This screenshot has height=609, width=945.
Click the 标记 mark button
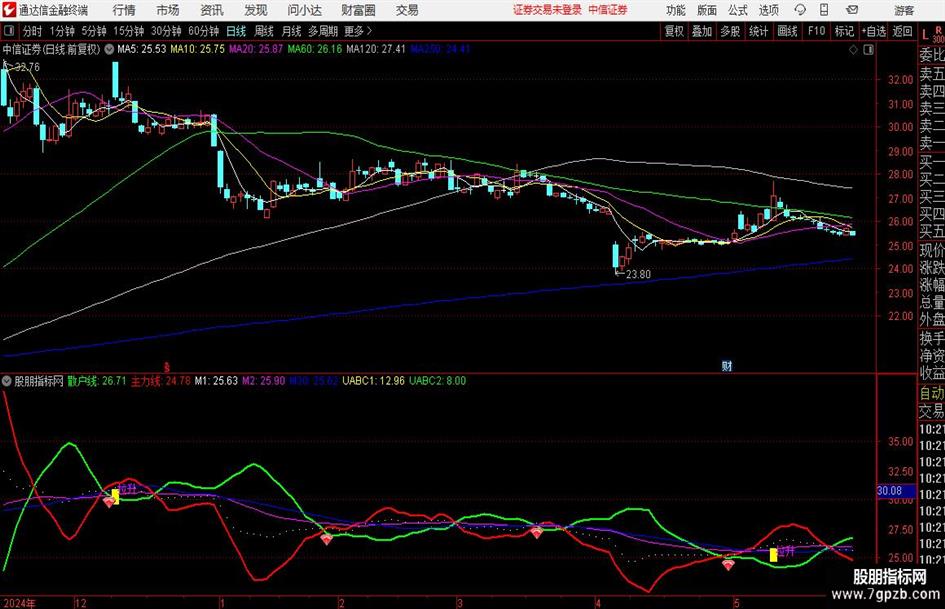[844, 31]
